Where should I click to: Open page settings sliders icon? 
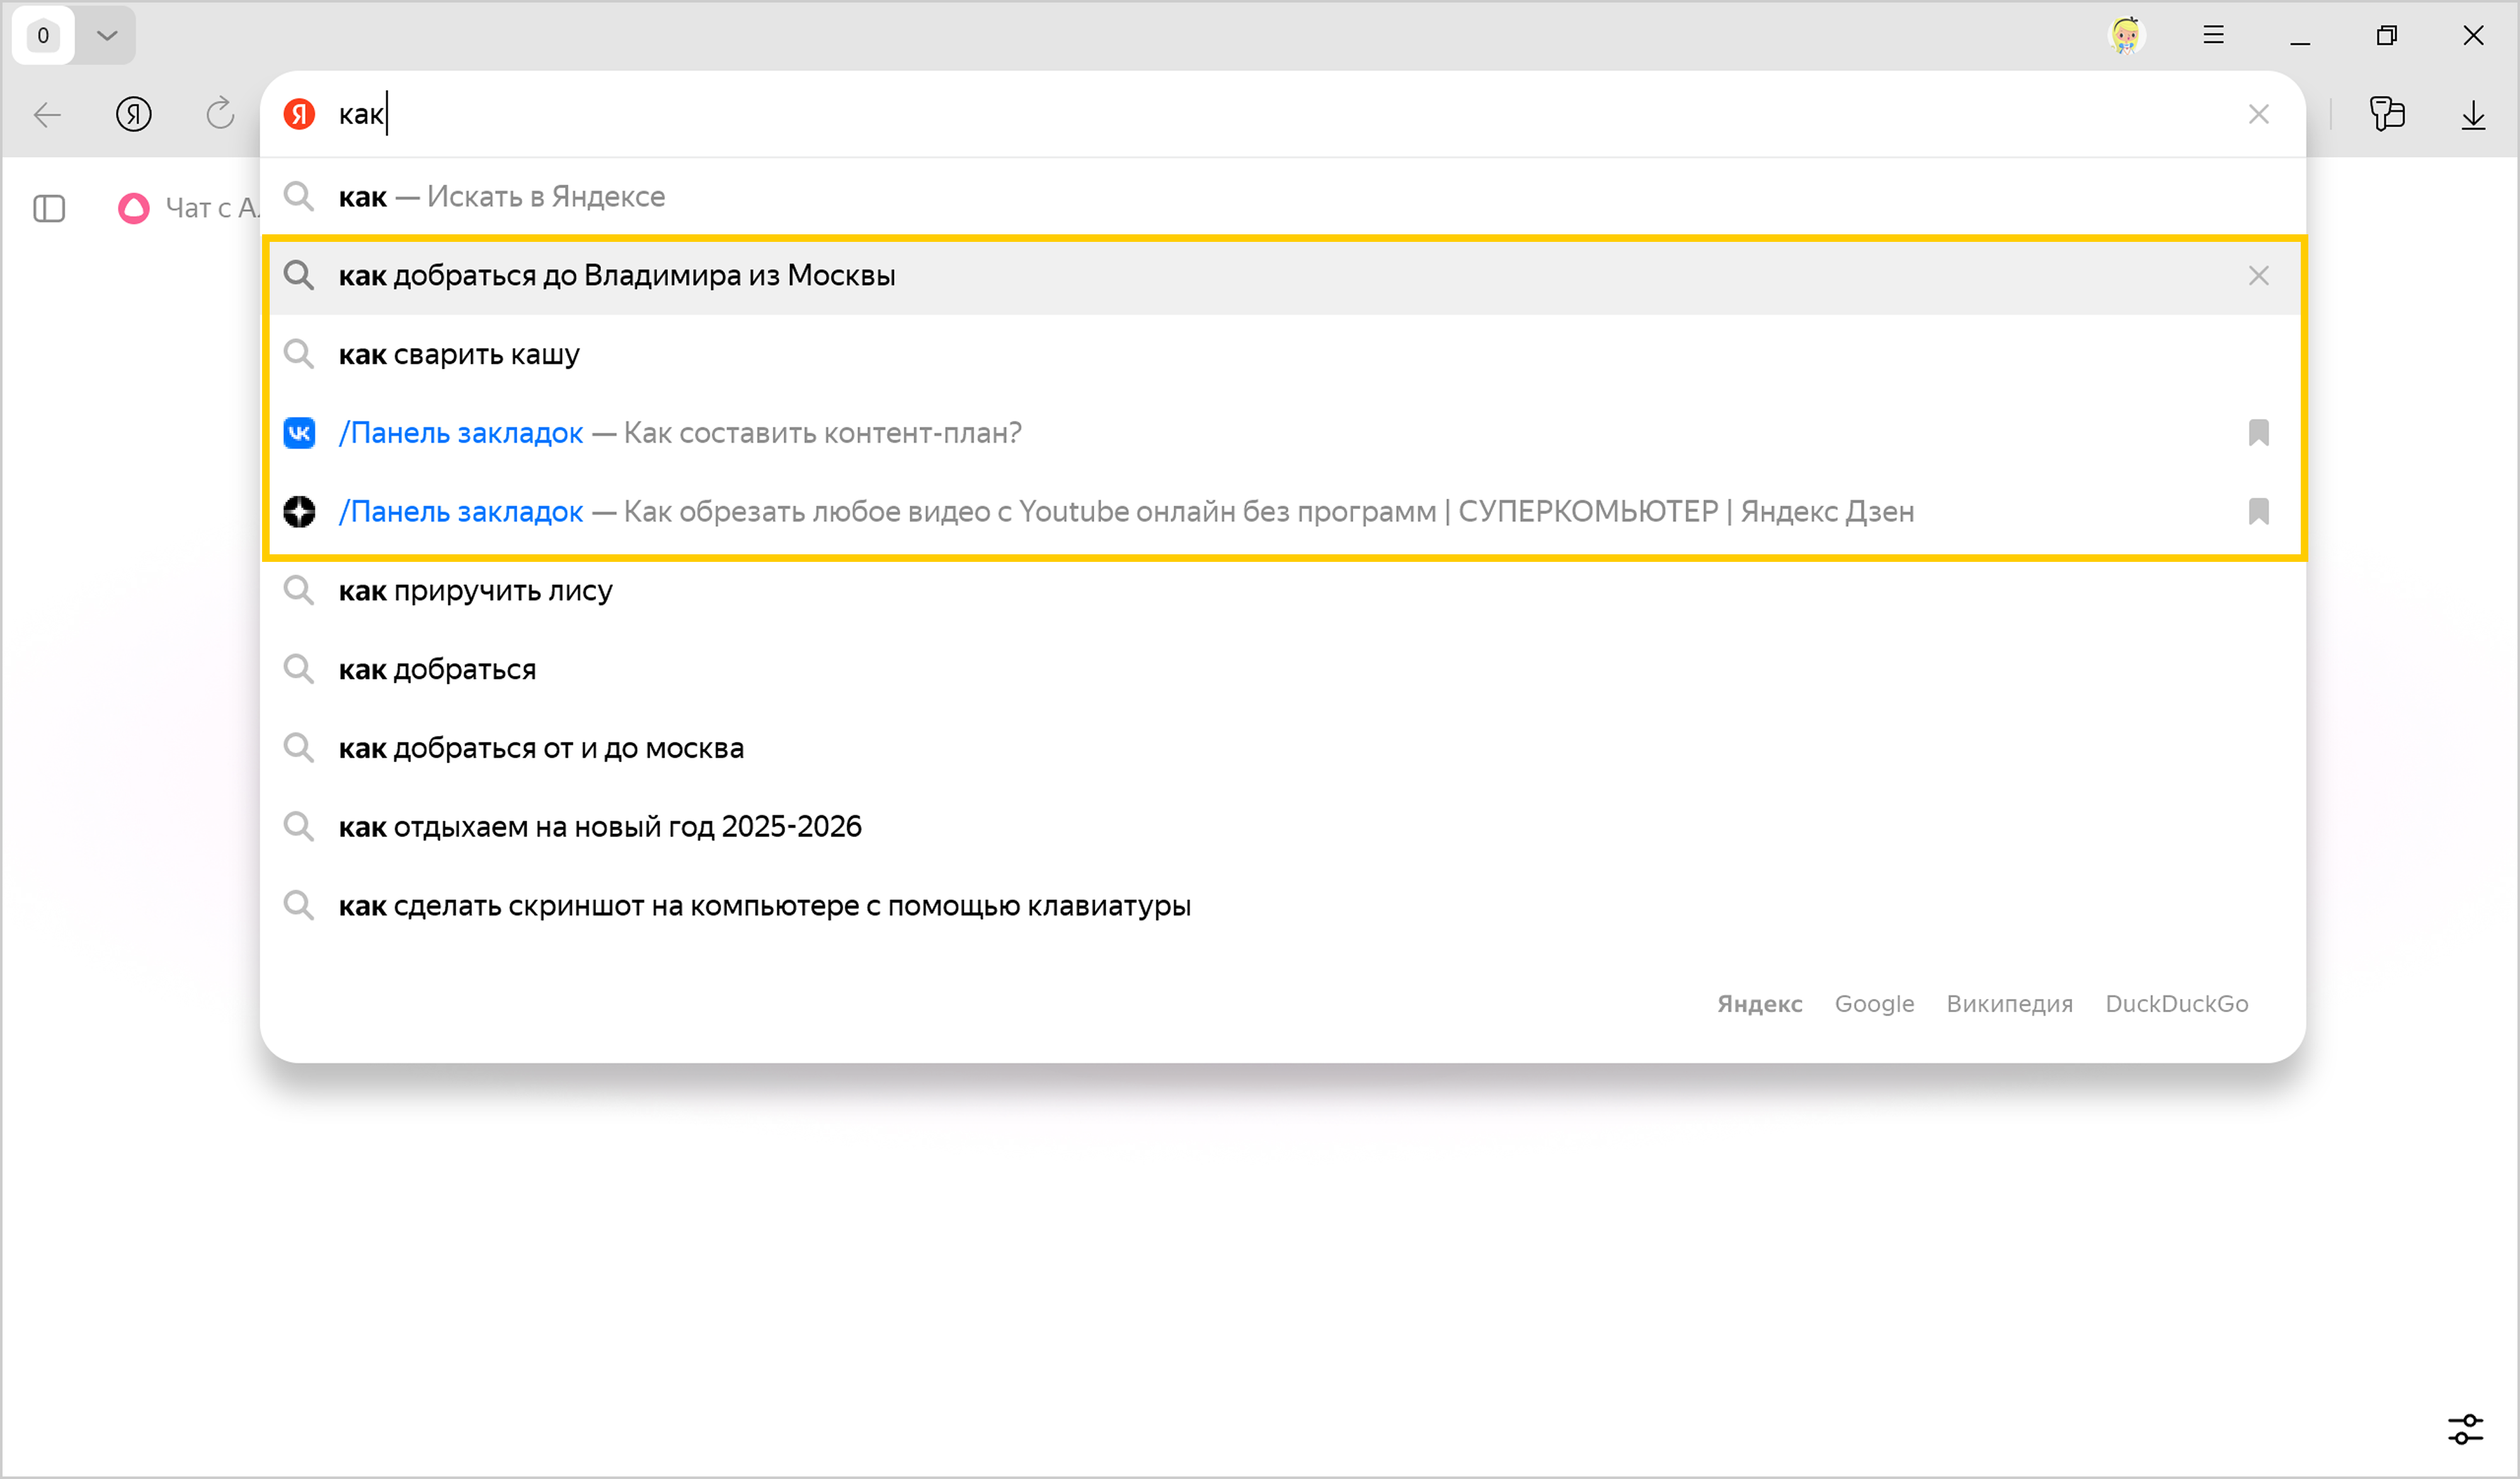2465,1429
